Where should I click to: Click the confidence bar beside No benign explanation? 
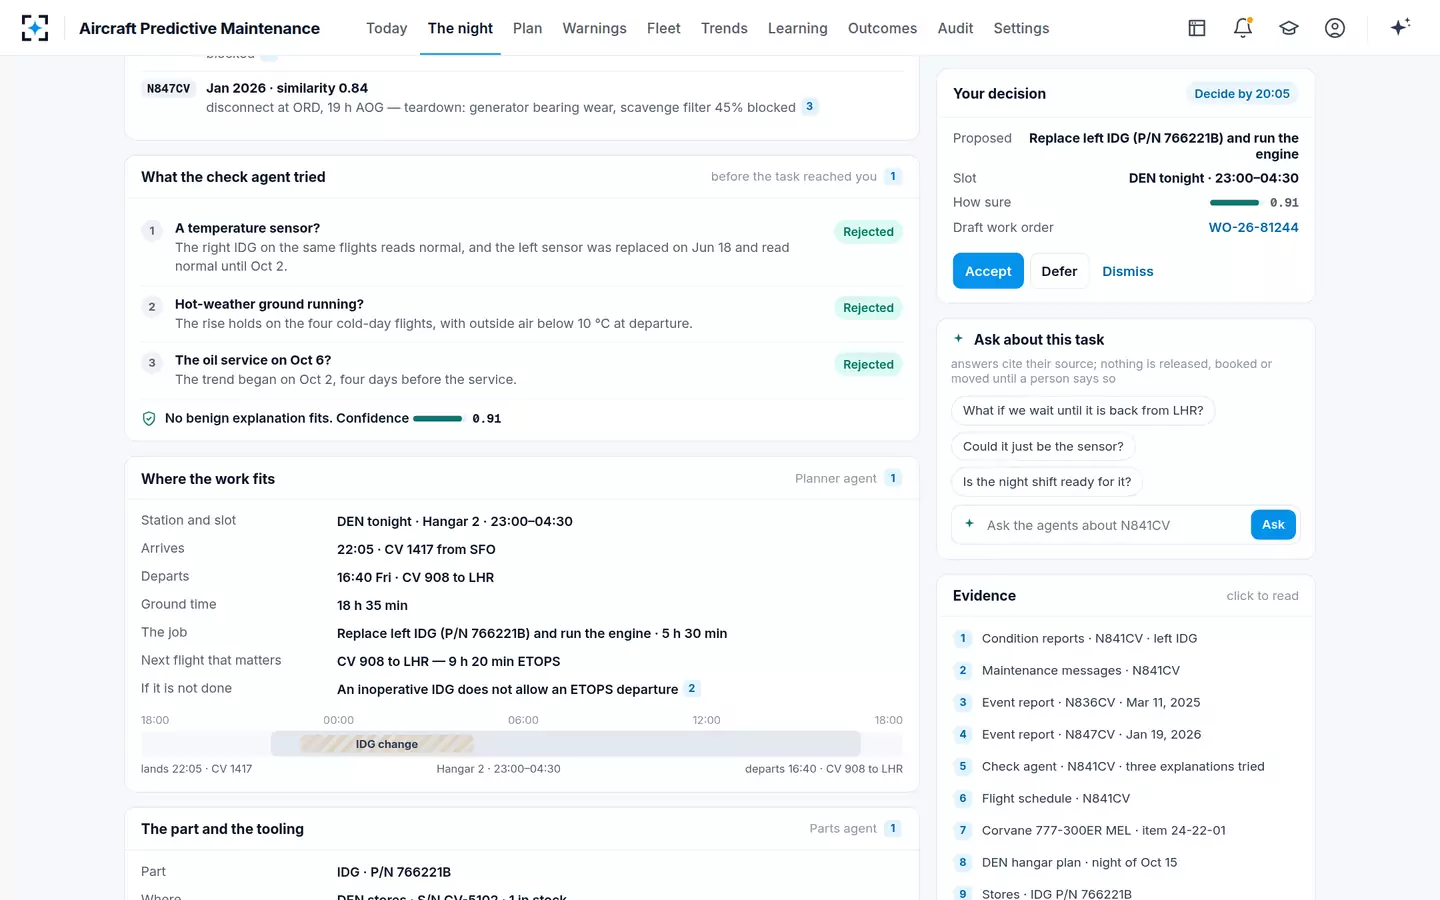438,419
